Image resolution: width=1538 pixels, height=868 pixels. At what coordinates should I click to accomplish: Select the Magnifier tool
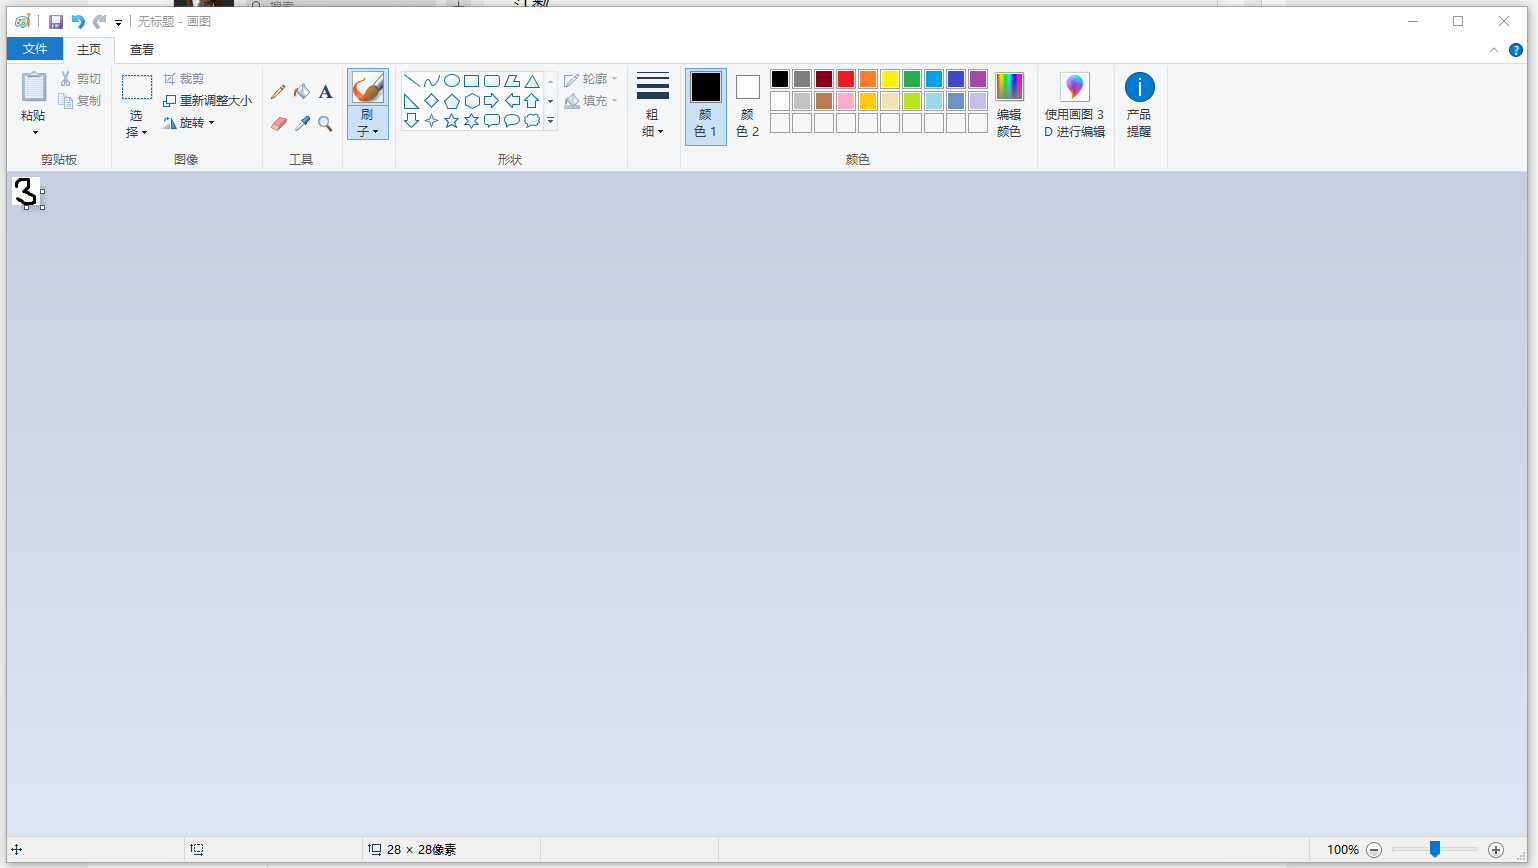point(325,124)
